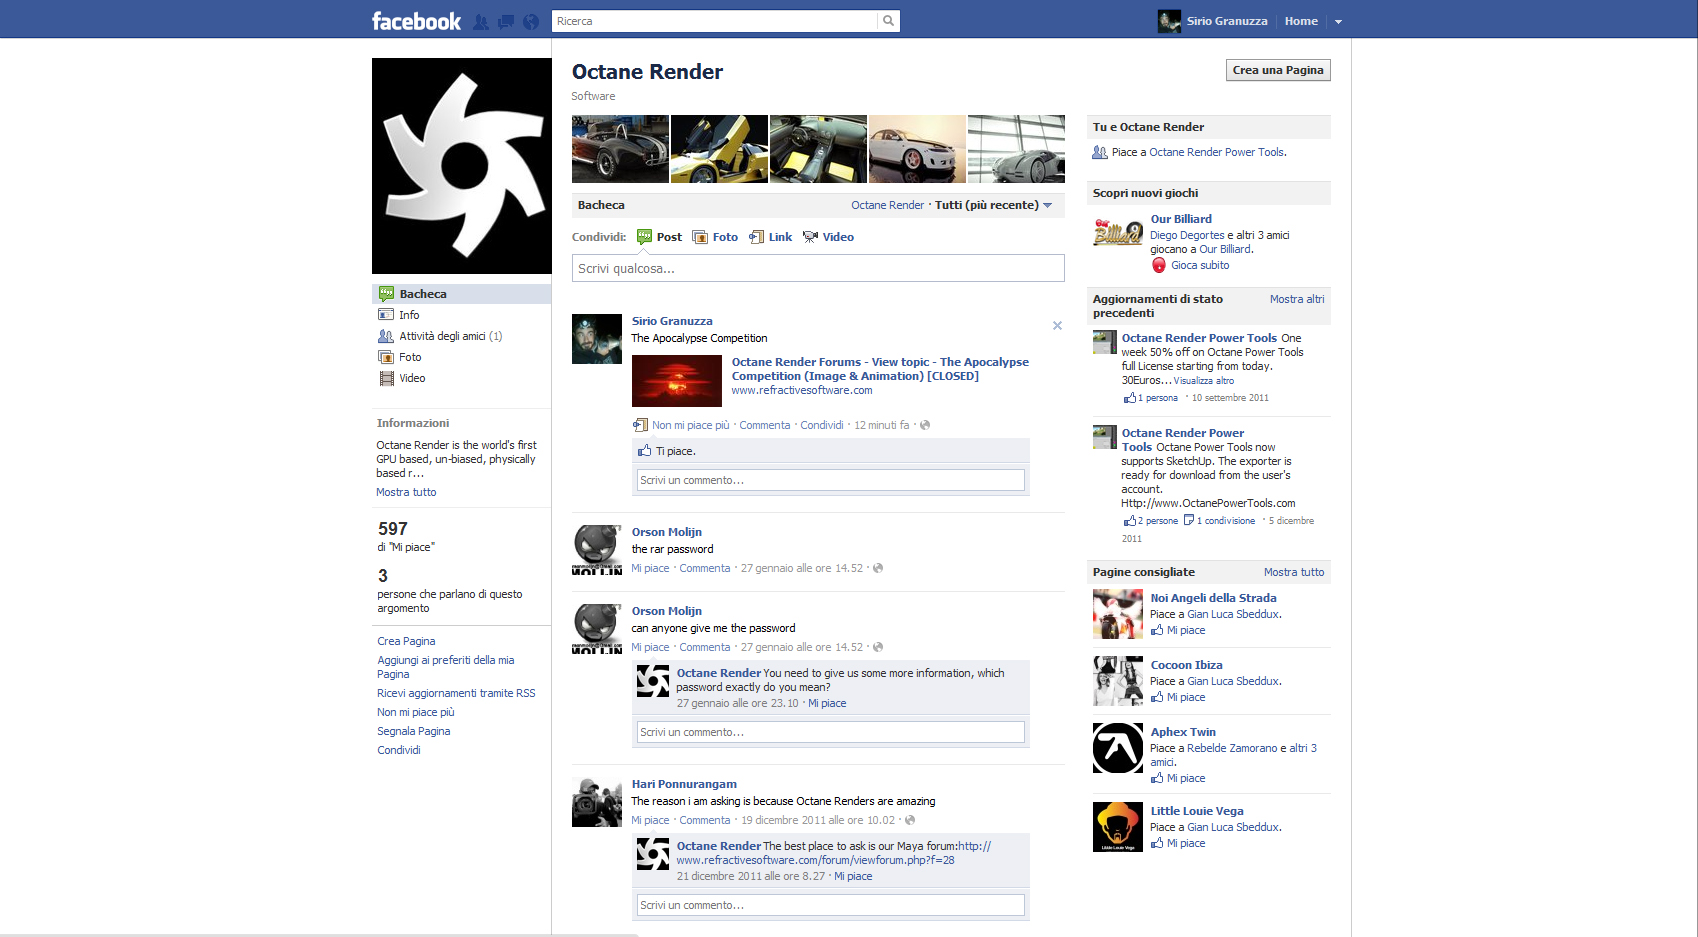
Task: Click the Facebook logo
Action: coord(416,21)
